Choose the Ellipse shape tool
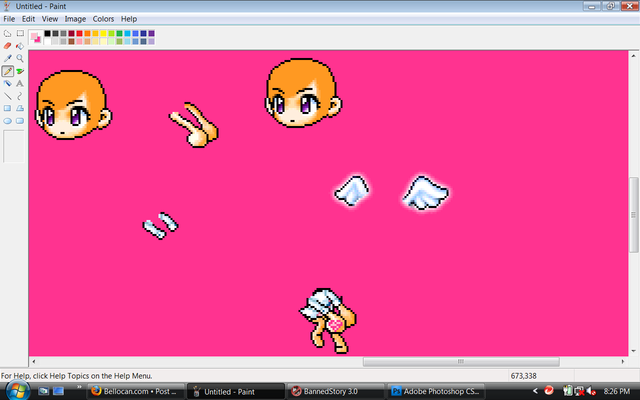 pyautogui.click(x=7, y=121)
